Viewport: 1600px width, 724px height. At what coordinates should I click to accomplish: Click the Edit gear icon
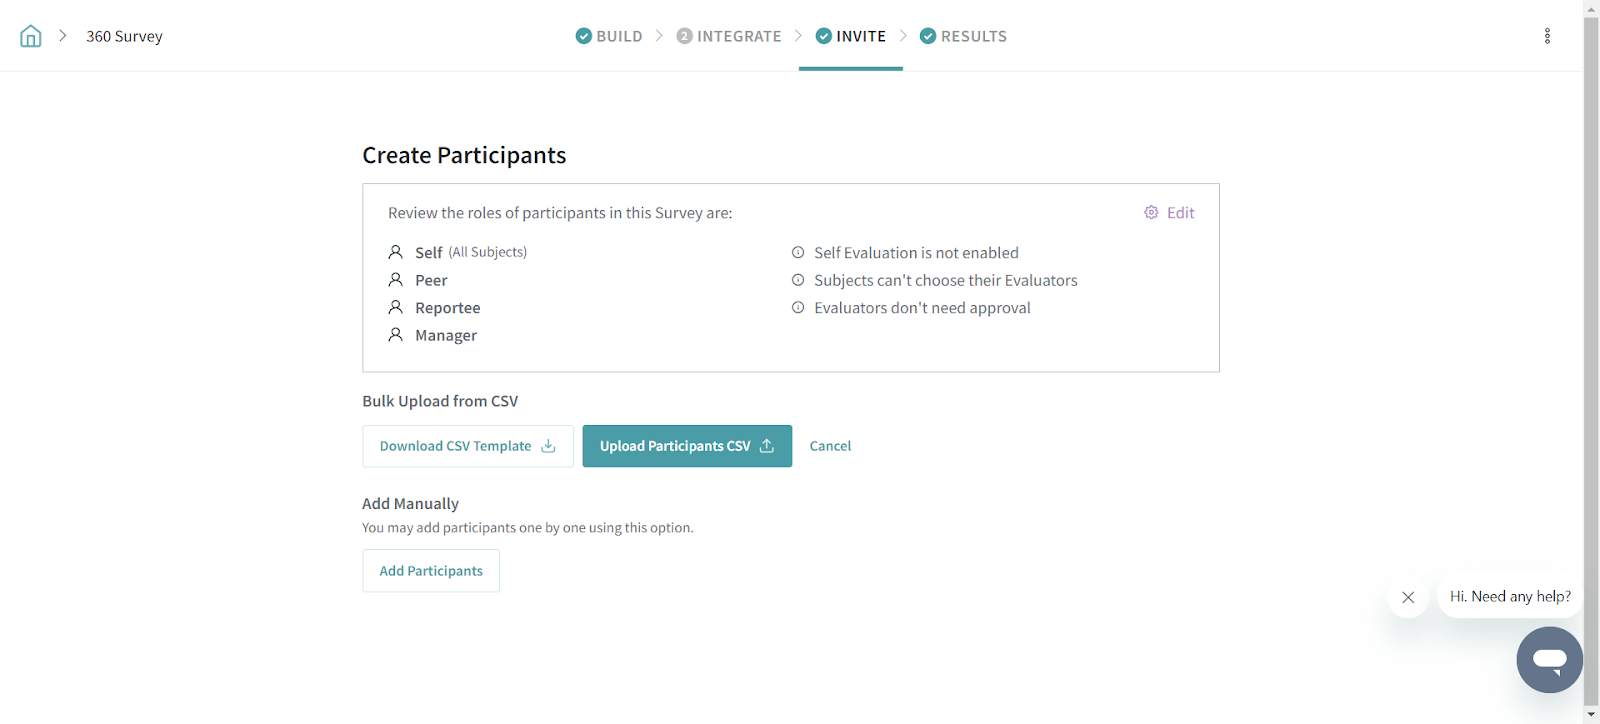pos(1151,213)
